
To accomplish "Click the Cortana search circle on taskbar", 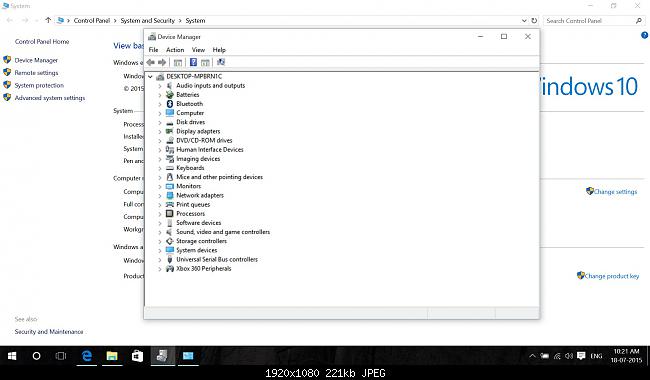I will [x=36, y=356].
